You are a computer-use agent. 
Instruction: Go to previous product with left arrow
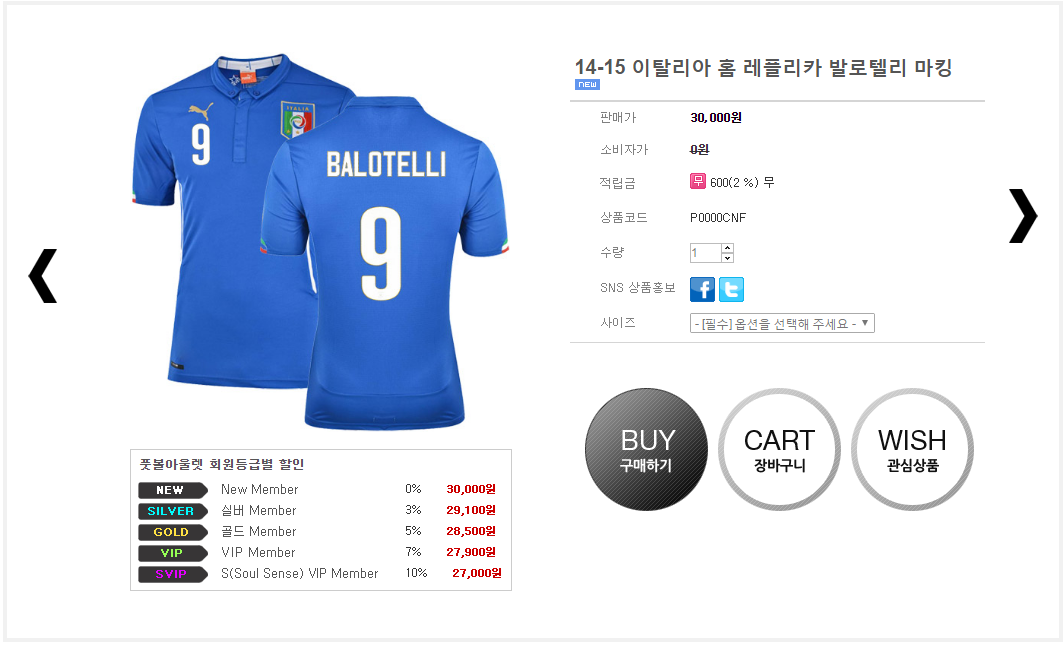[x=43, y=275]
